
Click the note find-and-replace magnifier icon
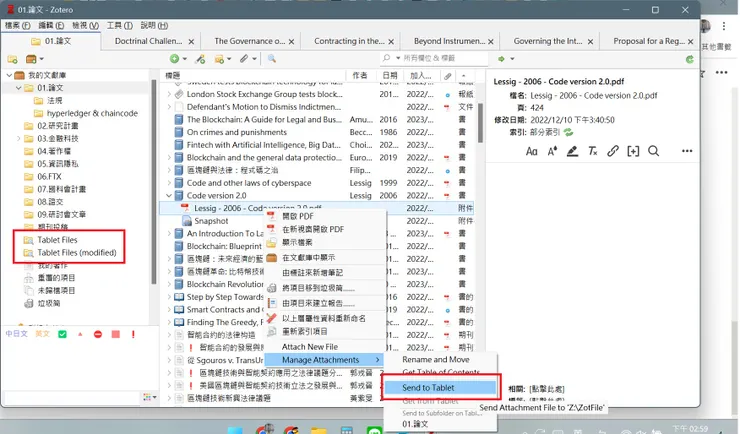coord(653,151)
